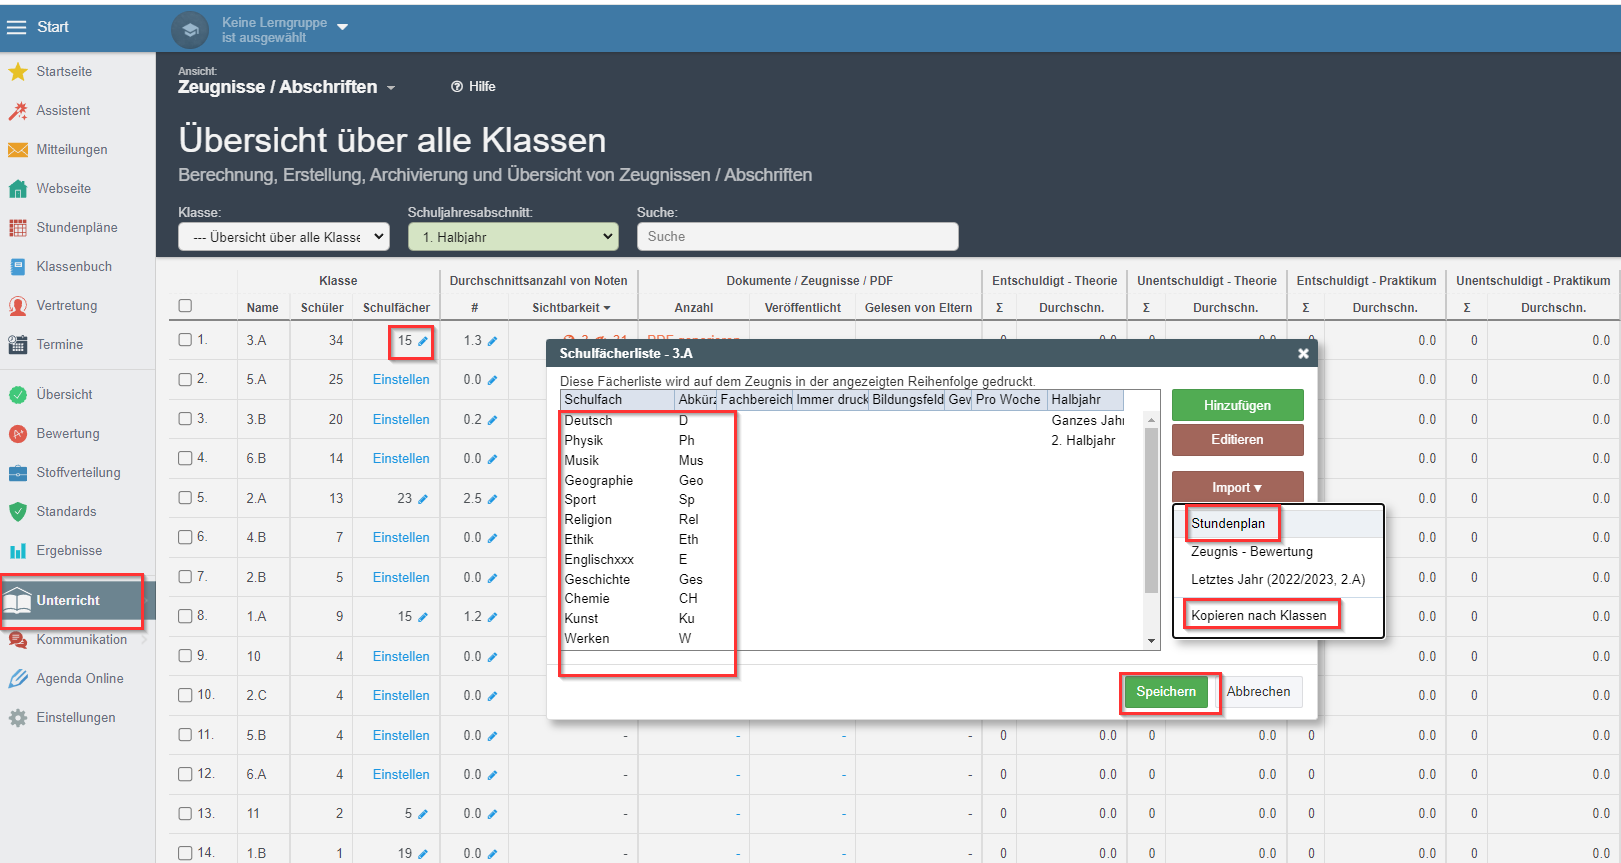This screenshot has height=863, width=1621.
Task: Click the Startseite star icon
Action: (x=17, y=72)
